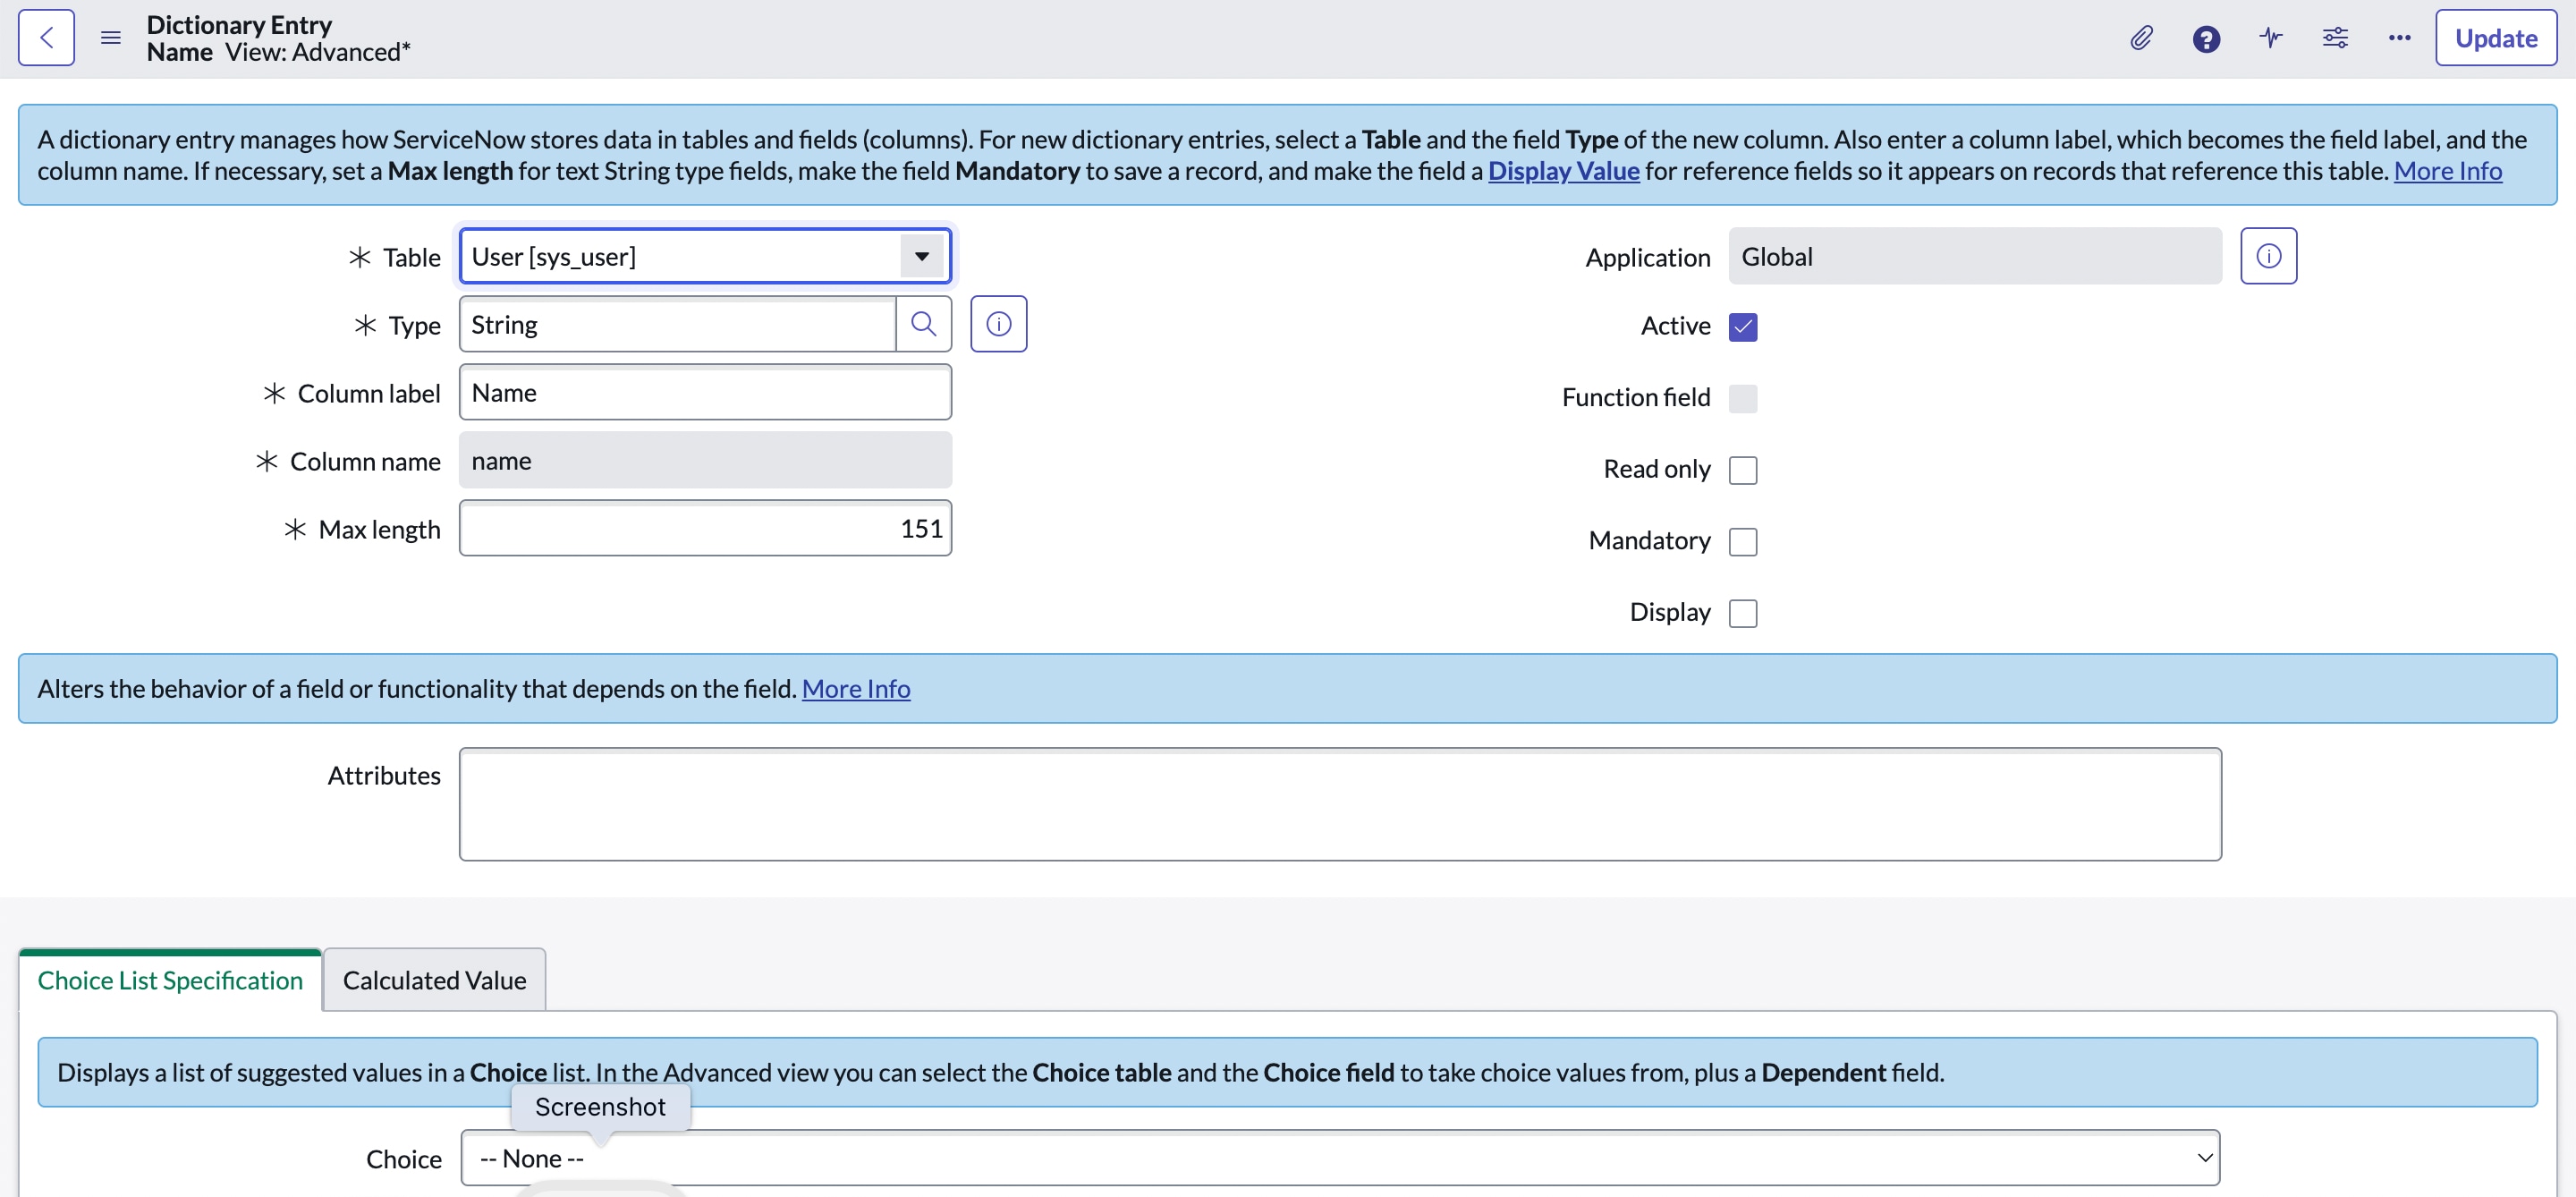
Task: Enable the Mandatory checkbox
Action: [x=1742, y=541]
